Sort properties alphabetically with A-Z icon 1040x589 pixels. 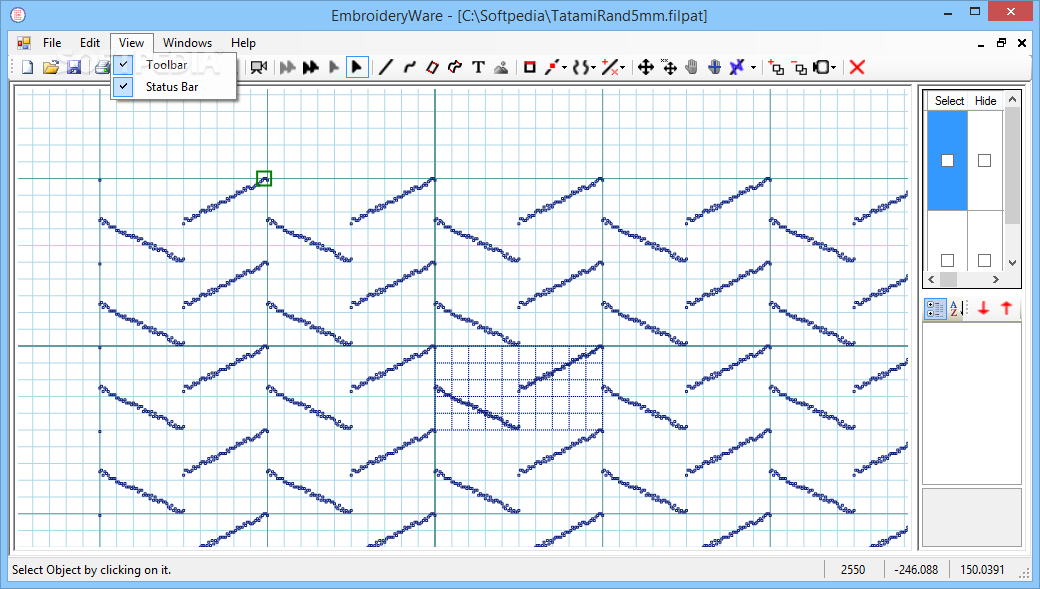click(x=956, y=308)
